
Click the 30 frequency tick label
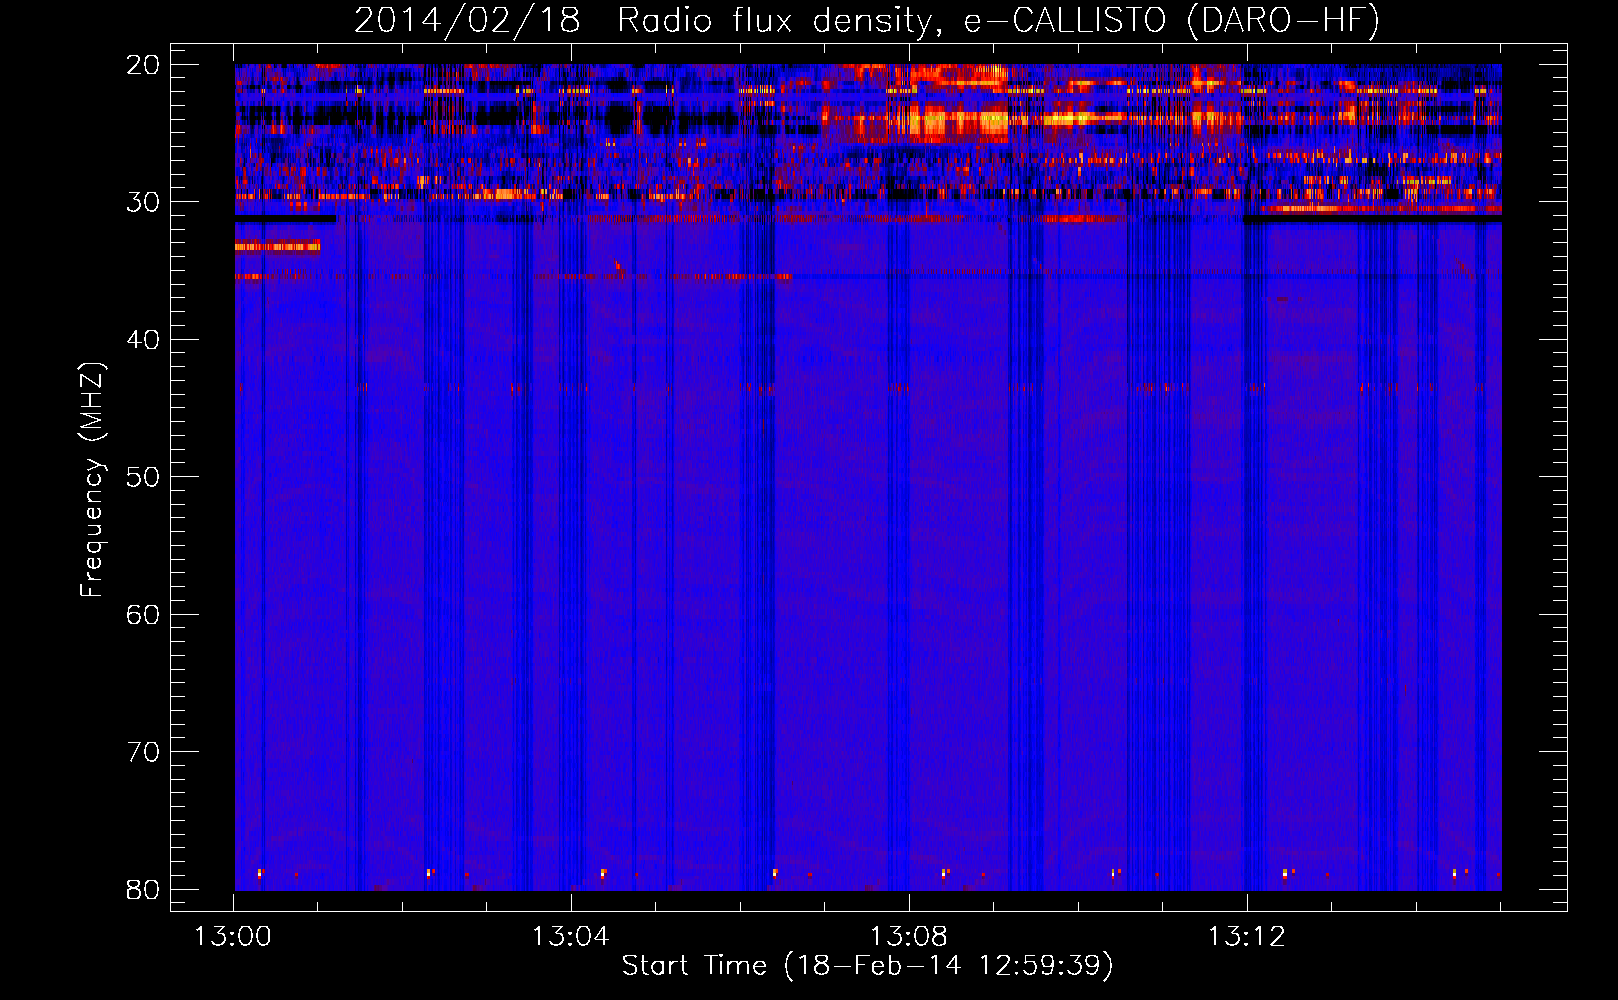tap(143, 202)
